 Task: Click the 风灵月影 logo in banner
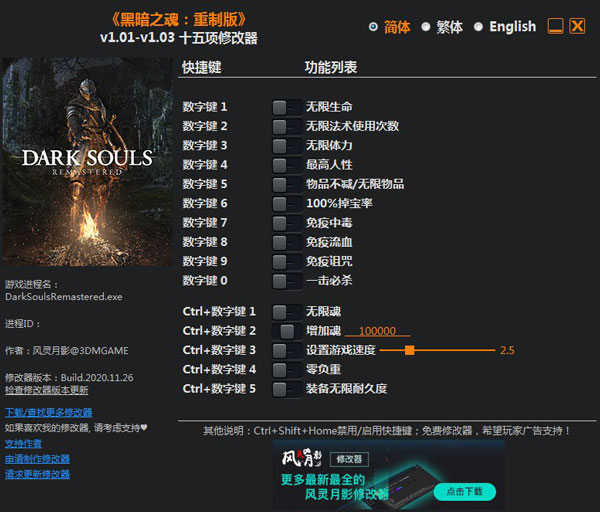pos(302,458)
